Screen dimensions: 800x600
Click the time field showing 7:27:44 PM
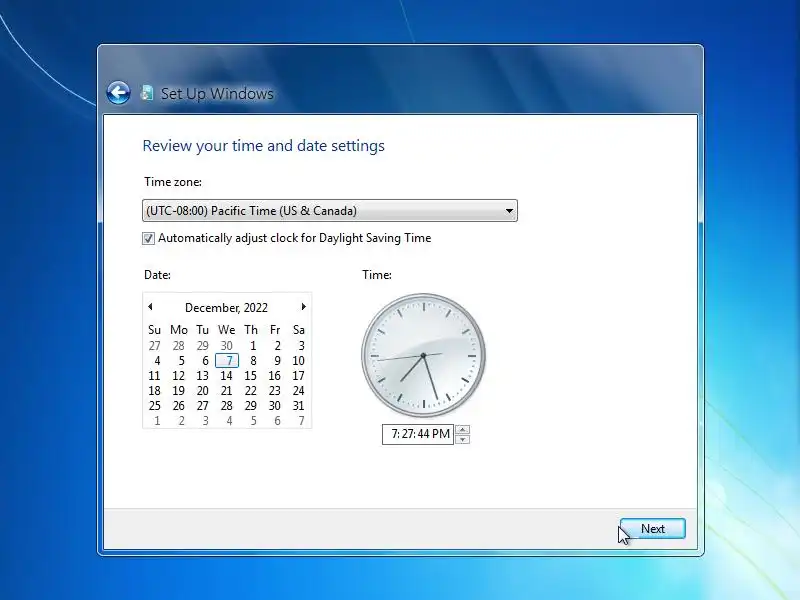418,434
